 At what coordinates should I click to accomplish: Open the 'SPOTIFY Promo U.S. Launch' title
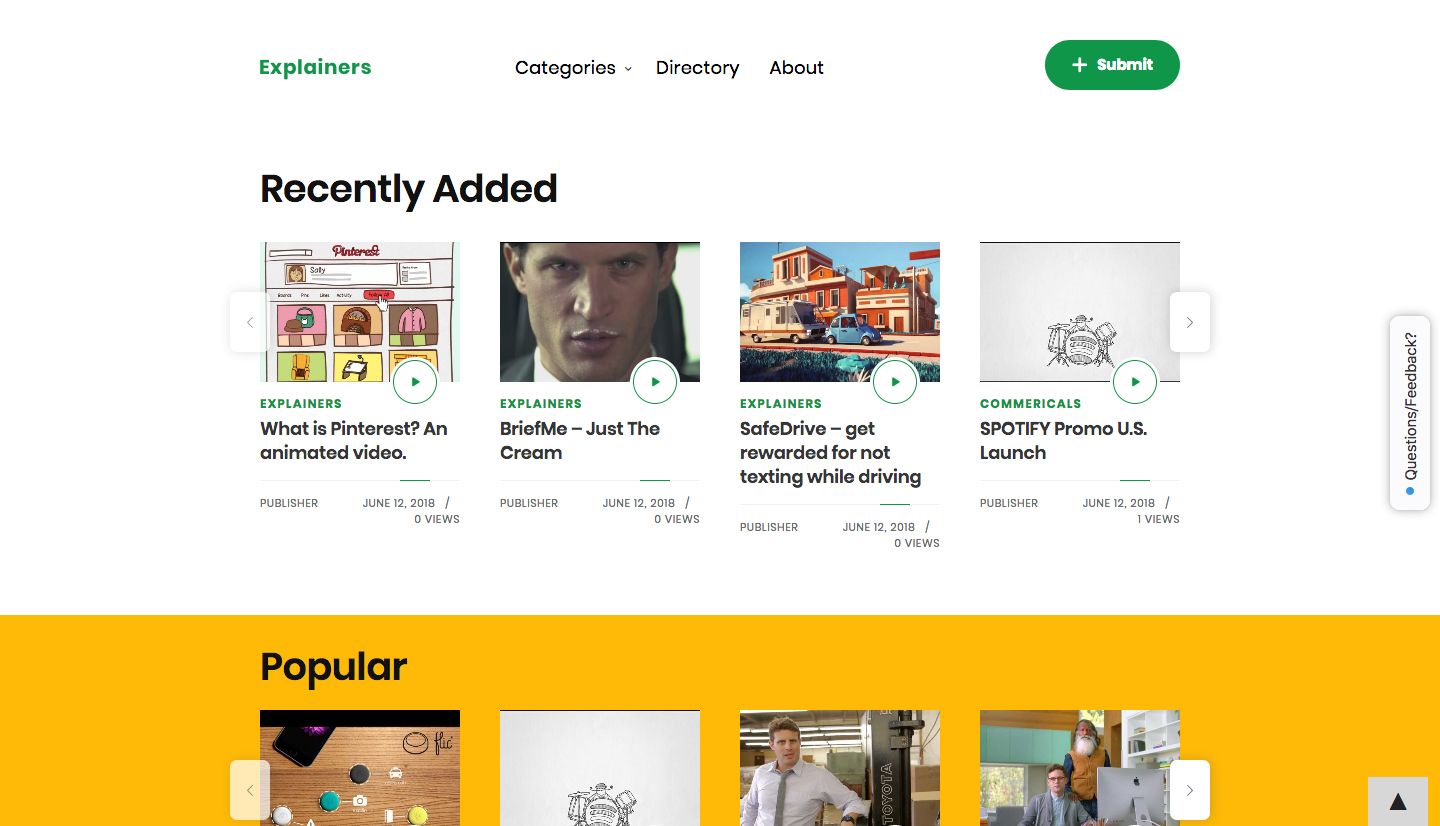click(x=1063, y=440)
